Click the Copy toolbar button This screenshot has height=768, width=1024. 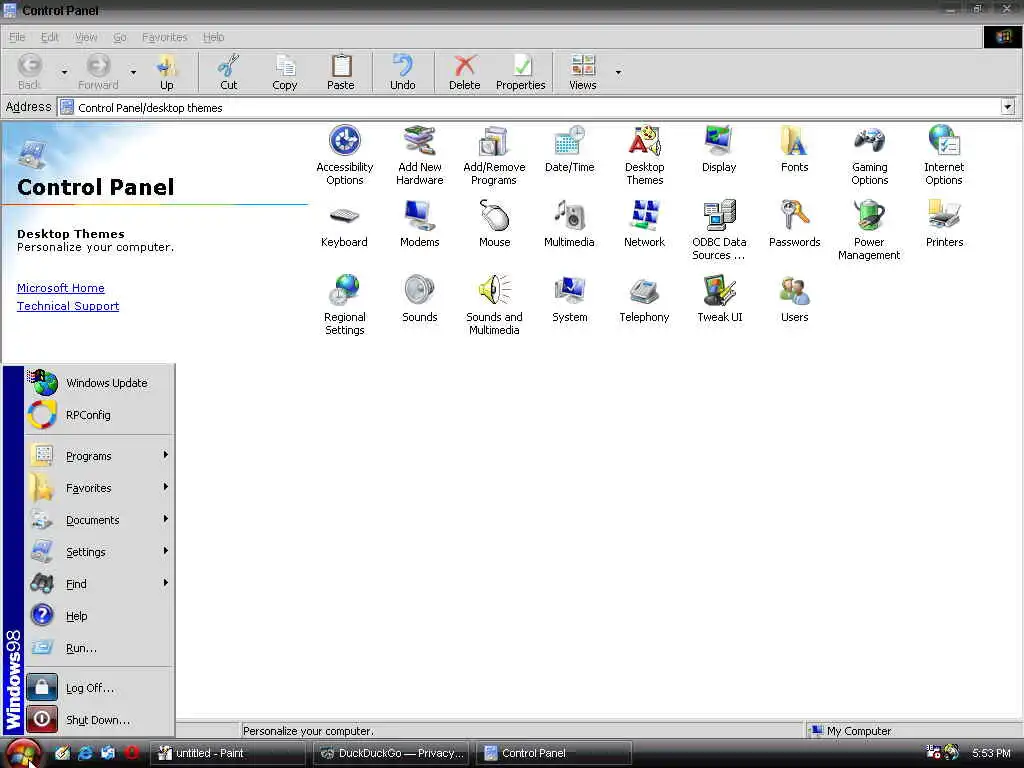click(285, 72)
